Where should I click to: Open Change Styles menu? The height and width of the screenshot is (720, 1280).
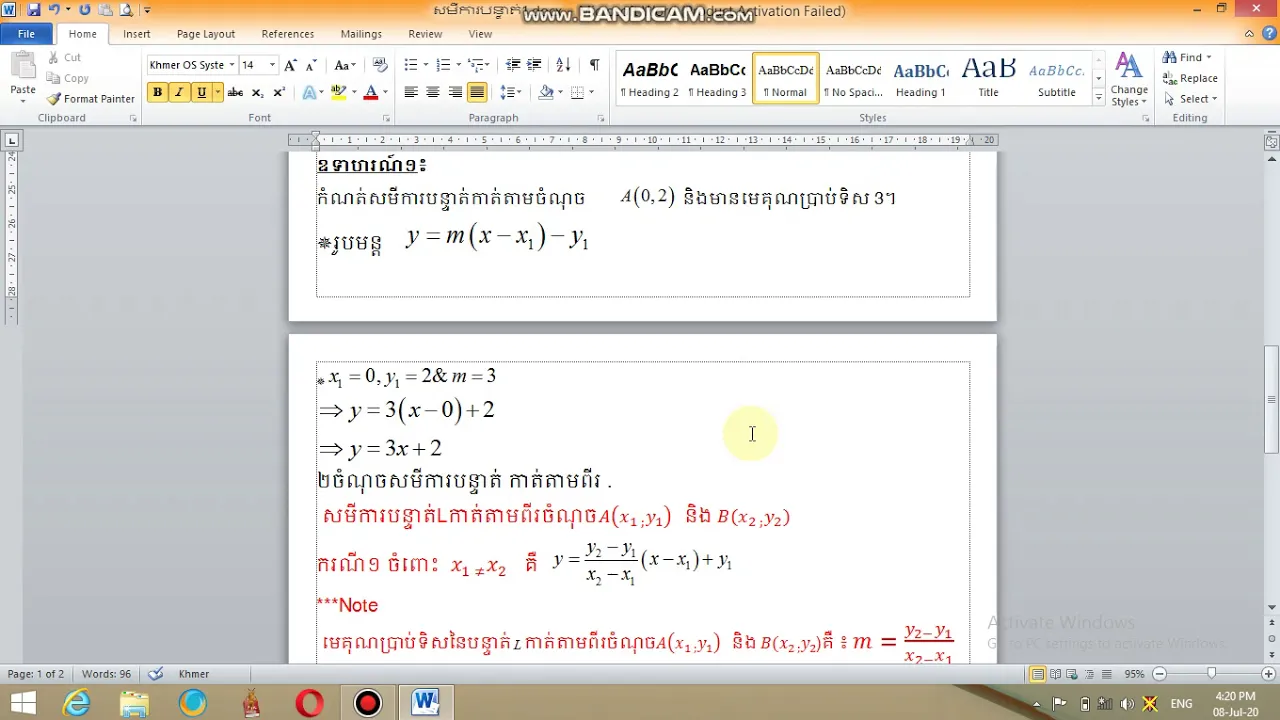click(x=1129, y=80)
